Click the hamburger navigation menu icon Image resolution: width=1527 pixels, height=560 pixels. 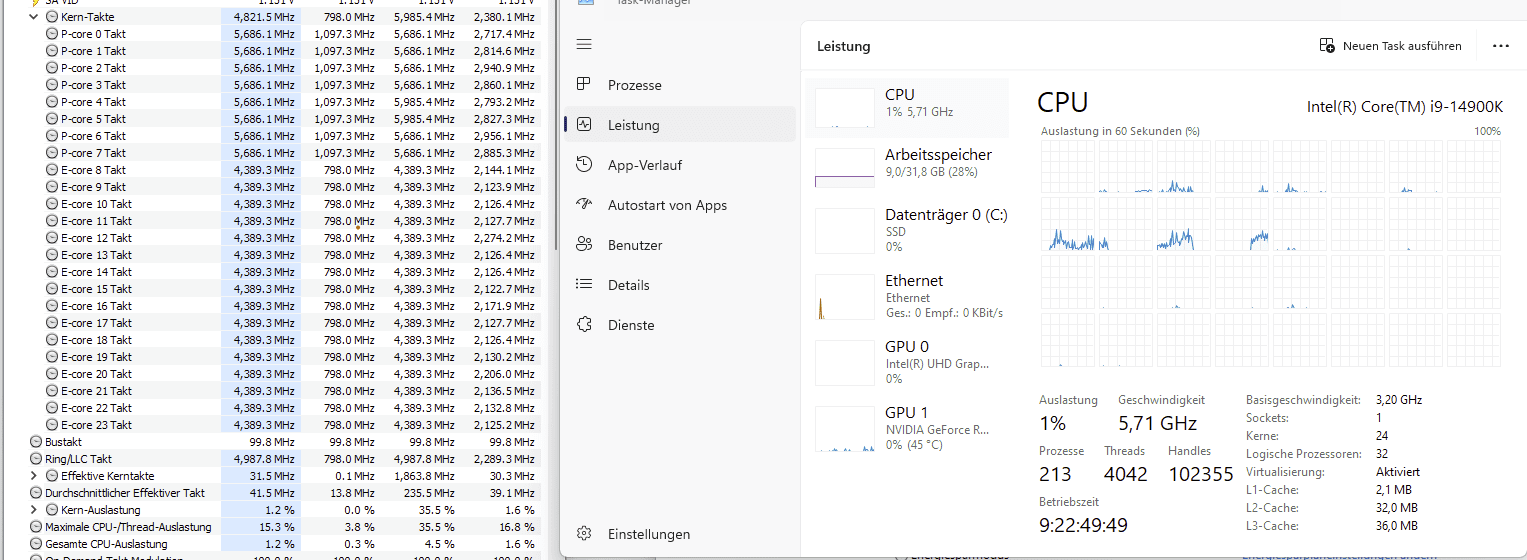[585, 45]
